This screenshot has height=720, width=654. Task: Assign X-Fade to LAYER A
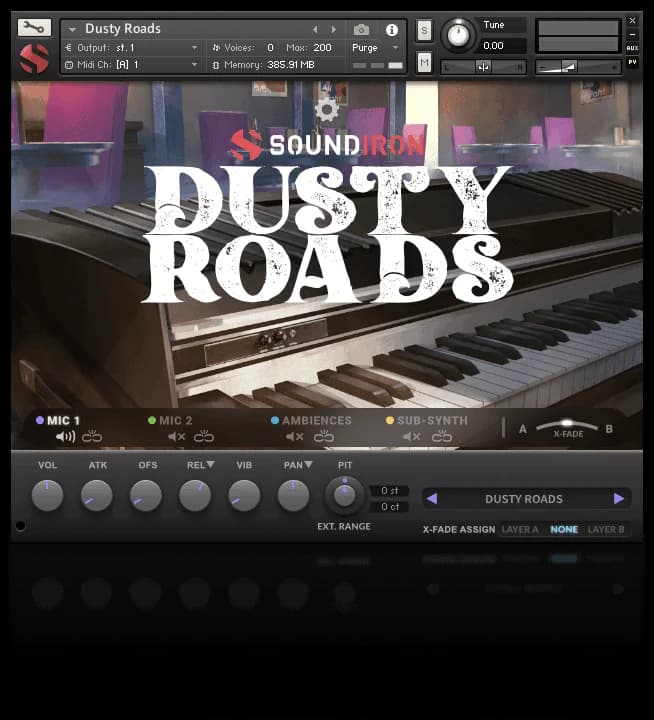pyautogui.click(x=519, y=529)
